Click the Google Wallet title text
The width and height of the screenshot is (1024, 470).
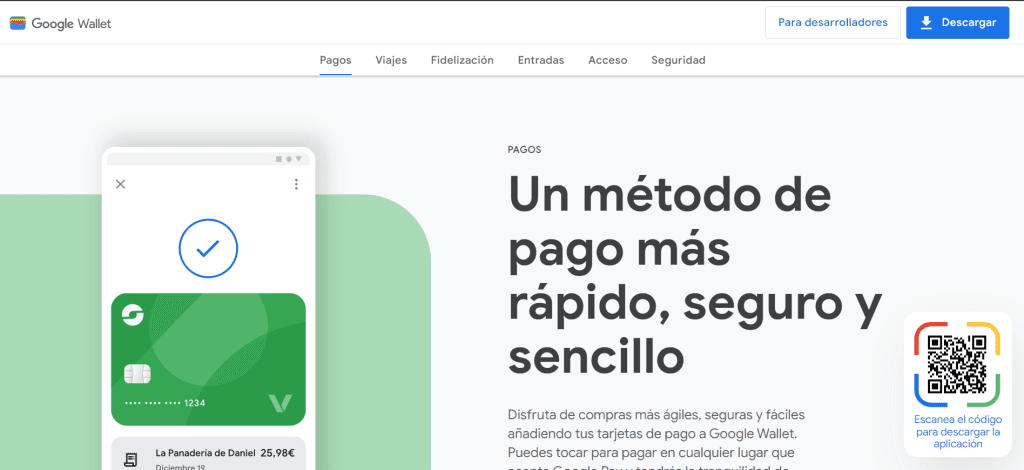point(71,23)
